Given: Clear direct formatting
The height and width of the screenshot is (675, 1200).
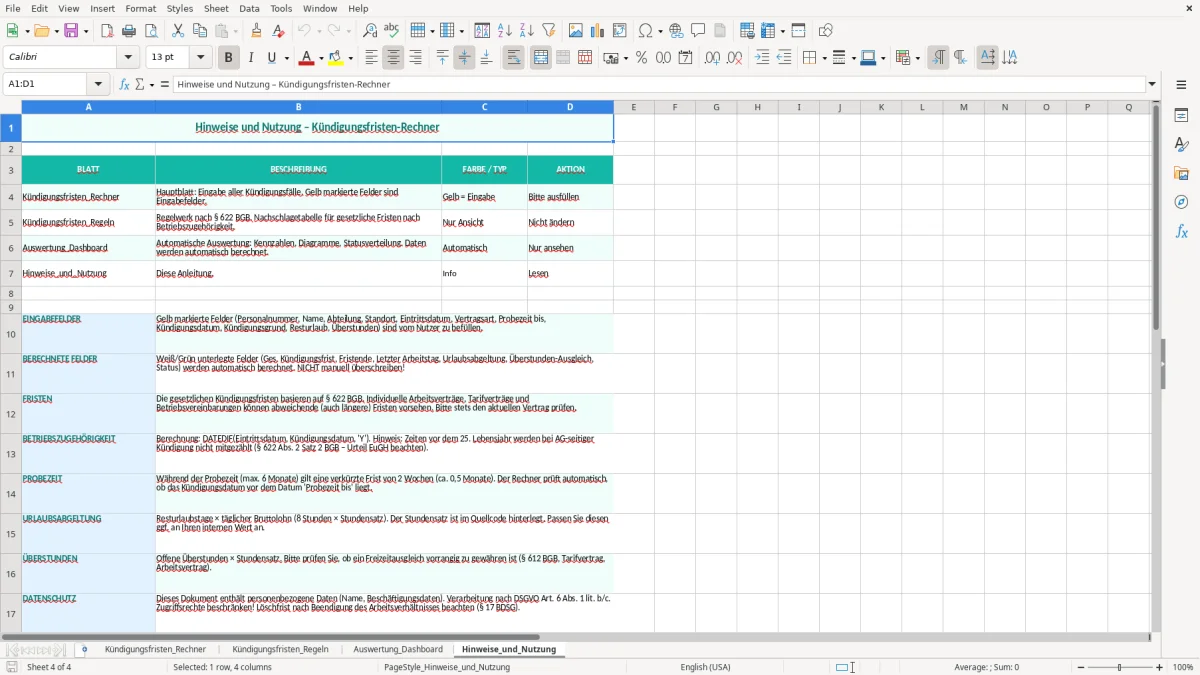Looking at the screenshot, I should 278,31.
